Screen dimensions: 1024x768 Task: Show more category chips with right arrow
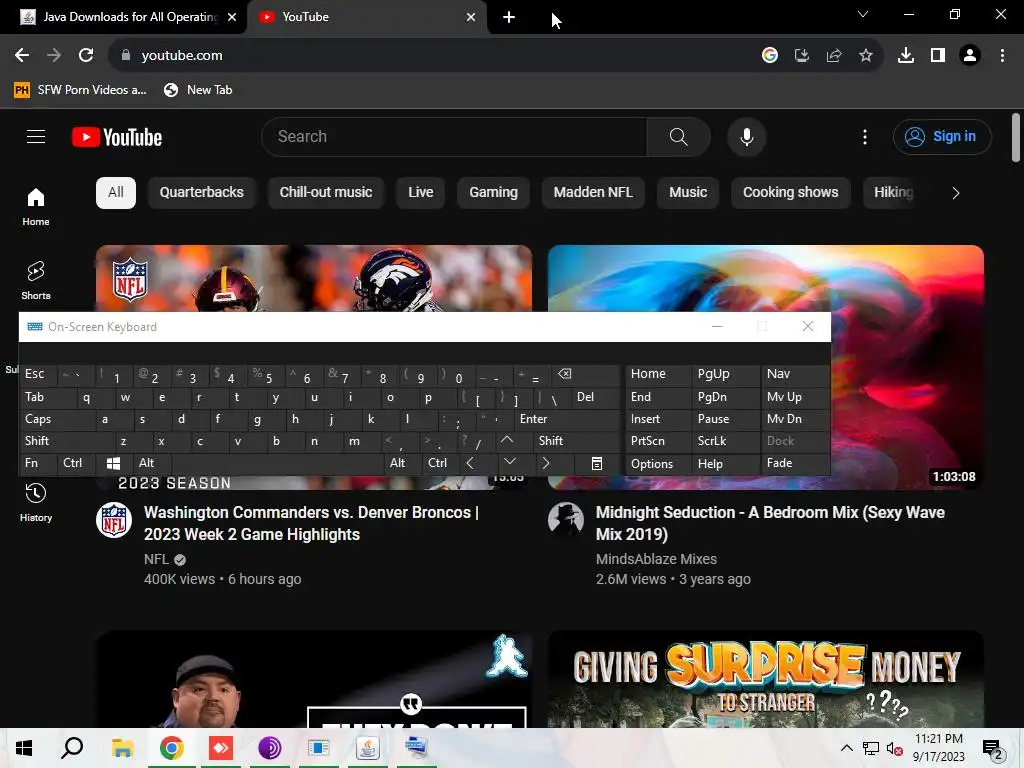point(955,193)
